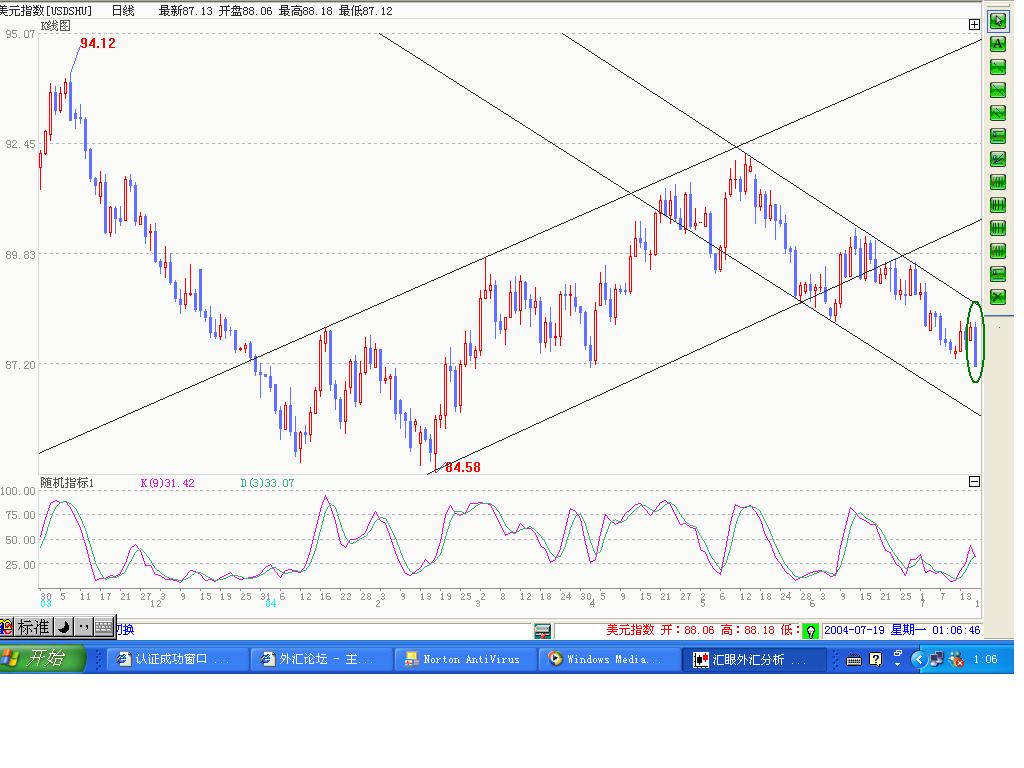1024x768 pixels.
Task: Click the 标准 input mode button on the IME bar
Action: pyautogui.click(x=33, y=627)
